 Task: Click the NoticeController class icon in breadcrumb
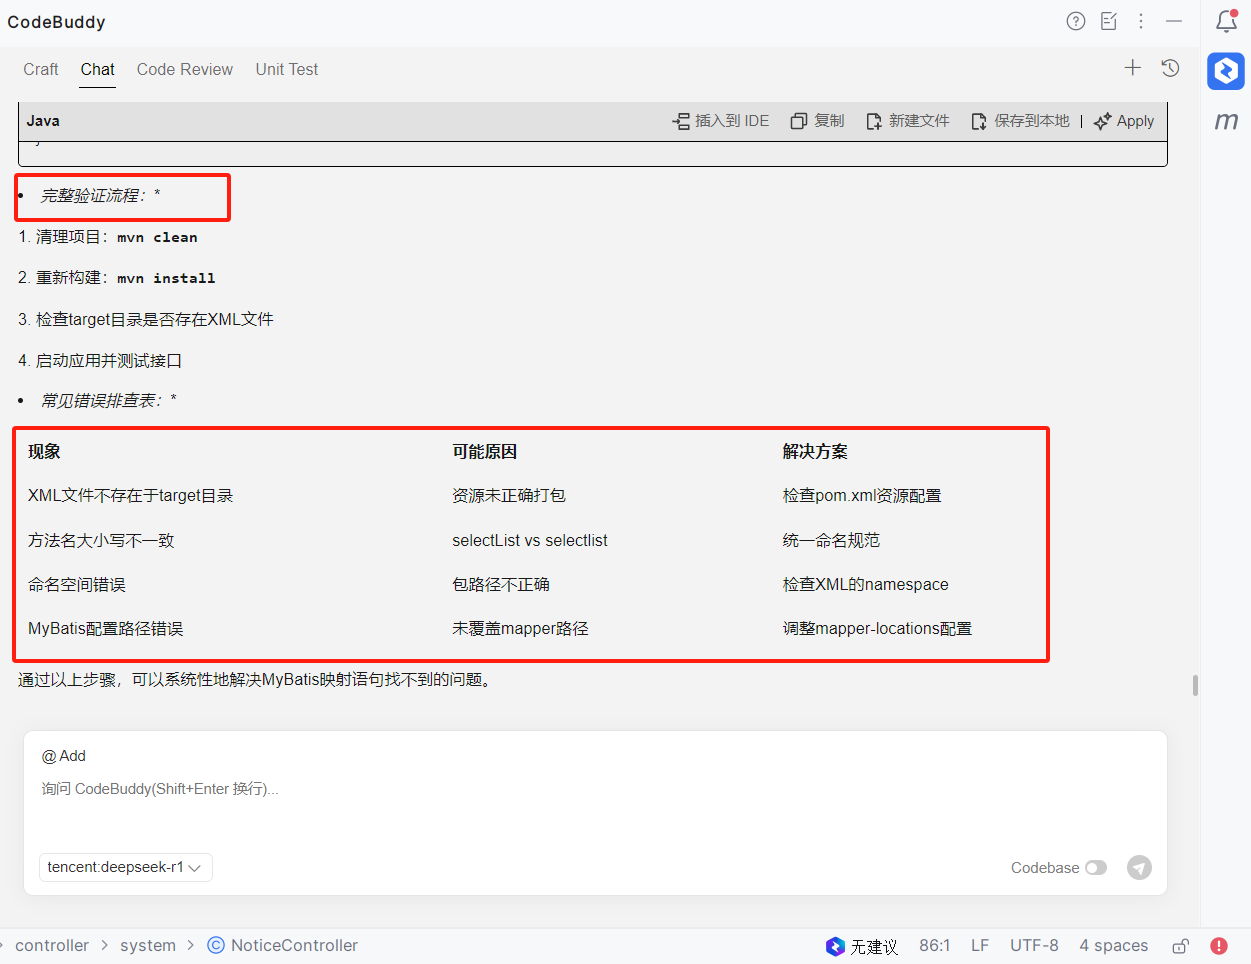pyautogui.click(x=216, y=945)
